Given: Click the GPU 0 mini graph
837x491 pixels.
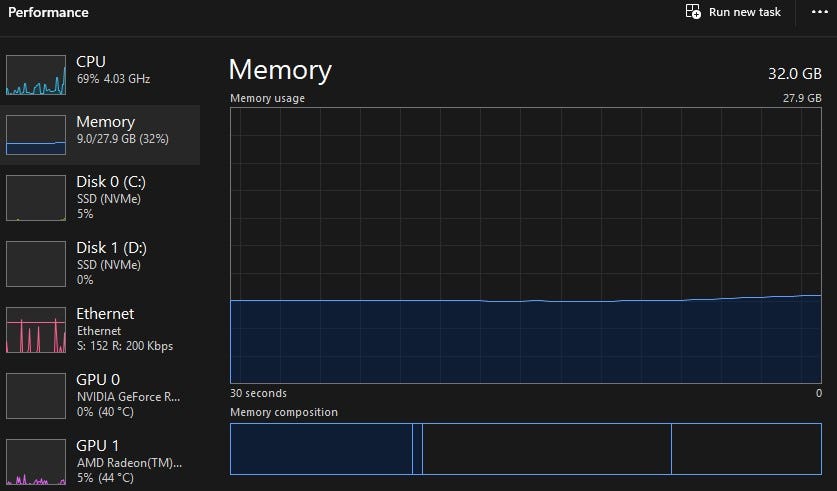Looking at the screenshot, I should (37, 396).
